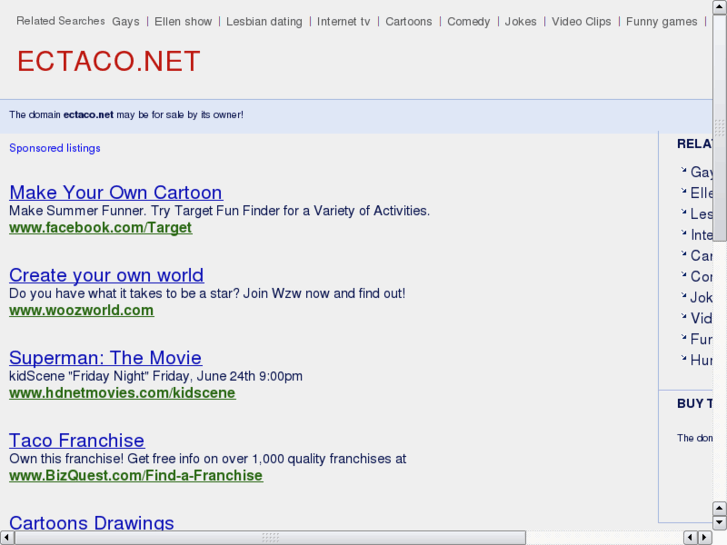Viewport: 727px width, 545px height.
Task: Click the Sponsored listings label
Action: tap(55, 148)
